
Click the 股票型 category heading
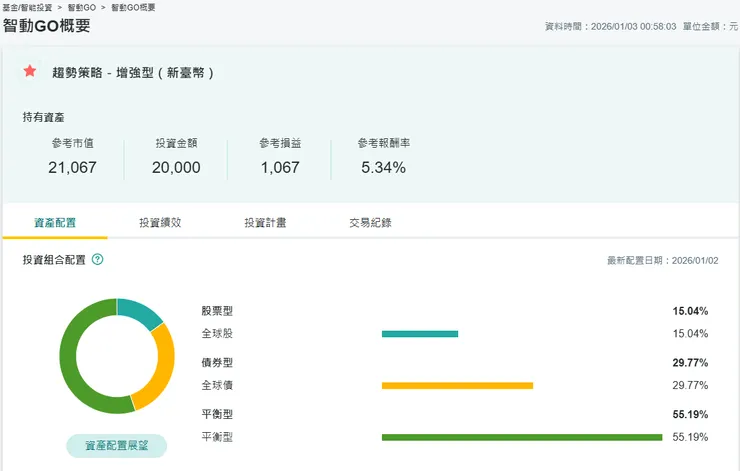217,311
